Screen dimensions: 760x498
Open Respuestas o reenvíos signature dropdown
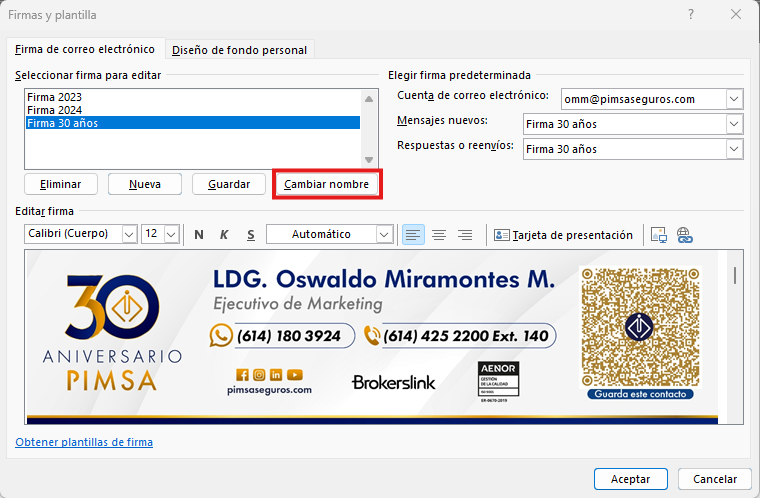click(734, 149)
